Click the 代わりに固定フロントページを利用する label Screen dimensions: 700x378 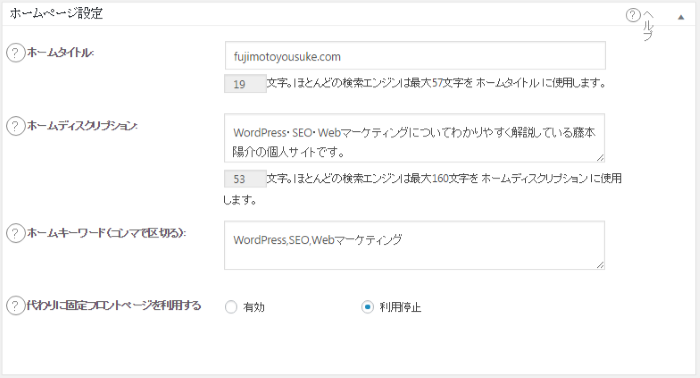click(114, 306)
